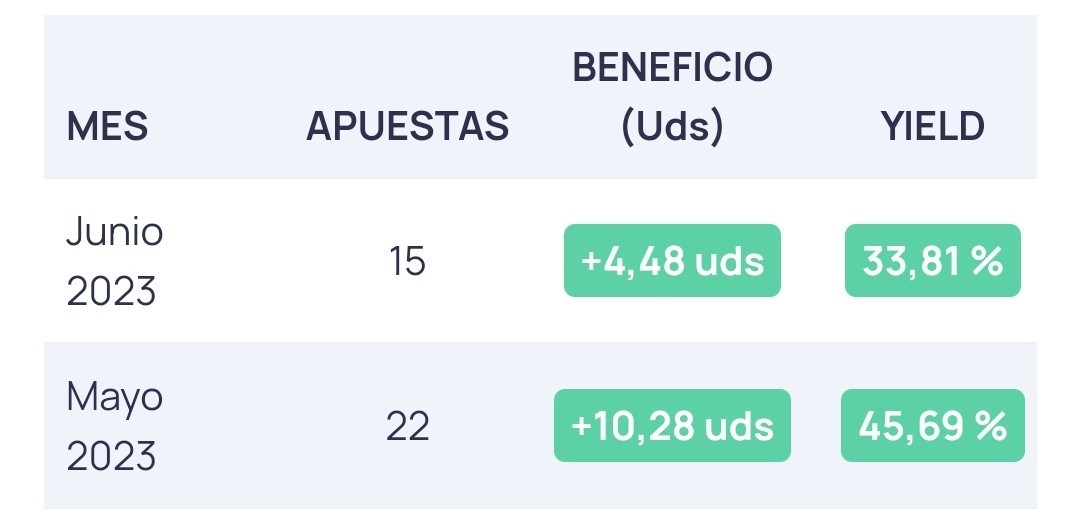Click the (Uds) label in header

(x=672, y=127)
